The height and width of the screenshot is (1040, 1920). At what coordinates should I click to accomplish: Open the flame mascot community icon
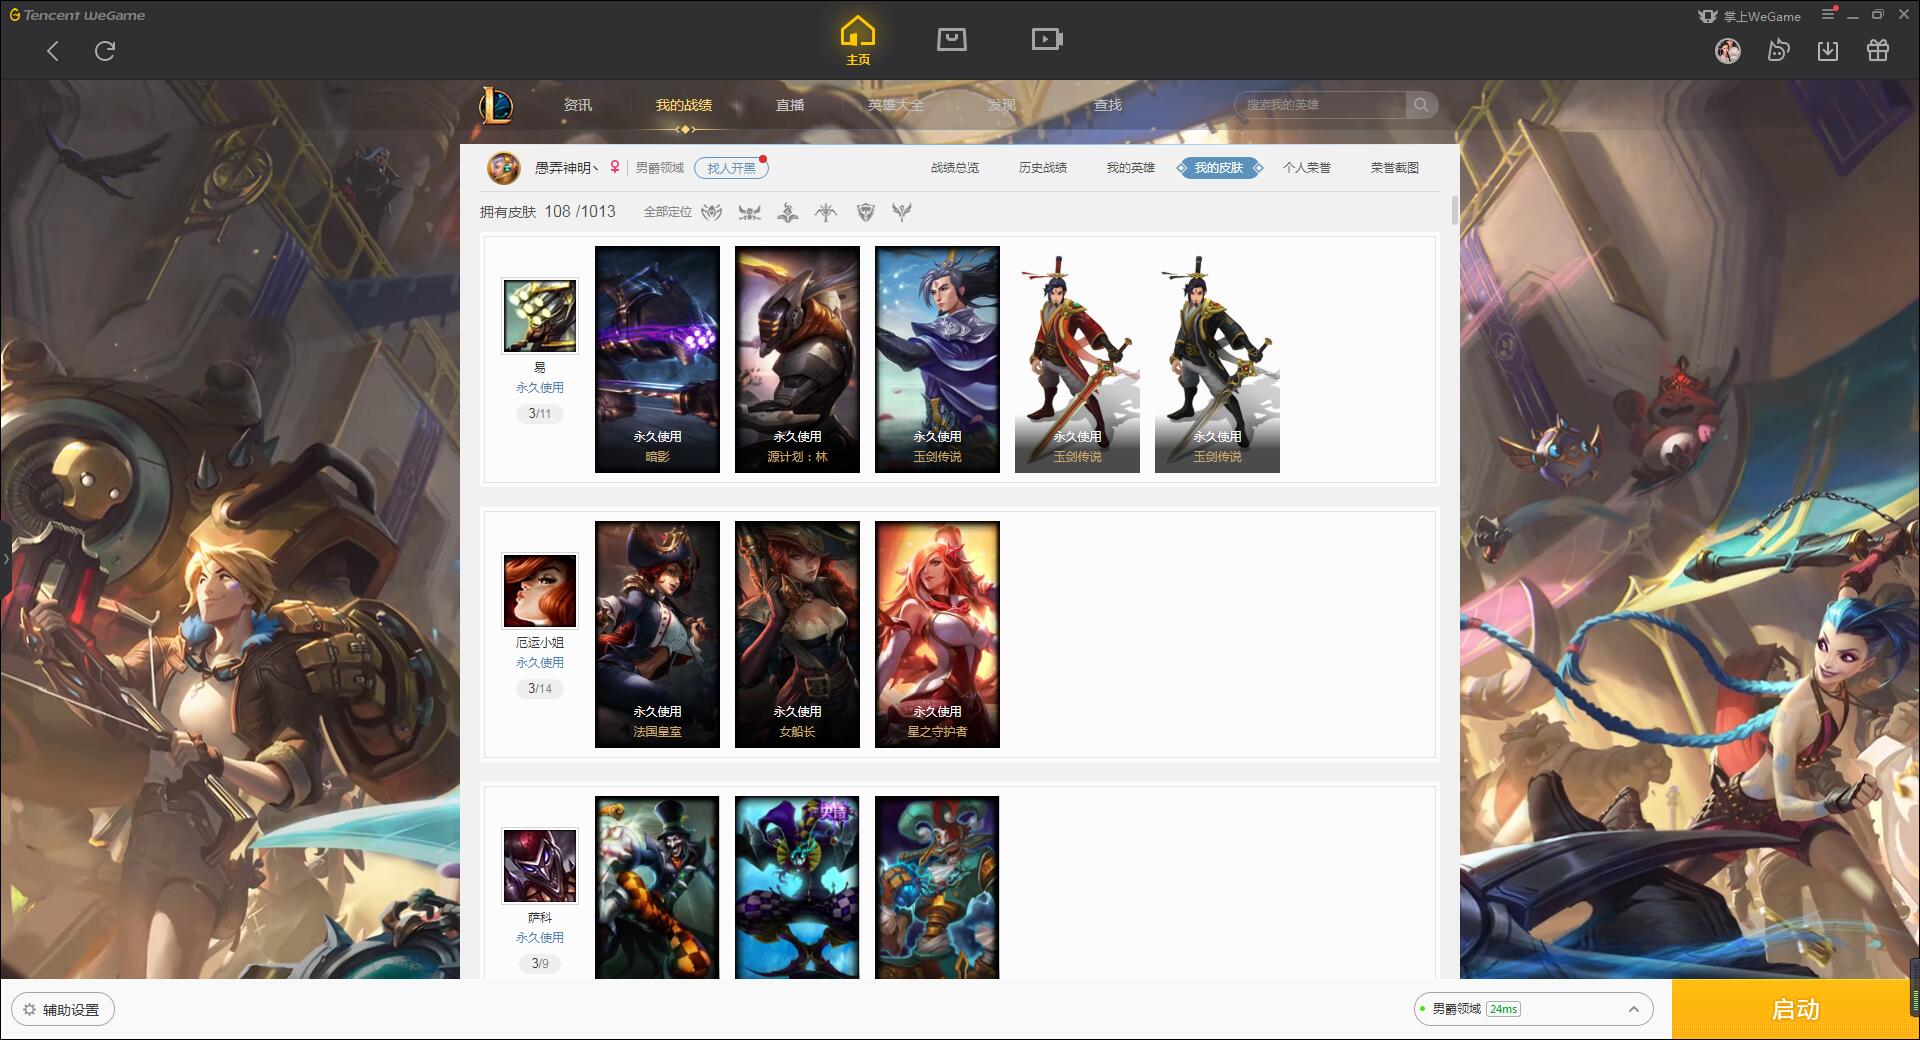point(1778,50)
